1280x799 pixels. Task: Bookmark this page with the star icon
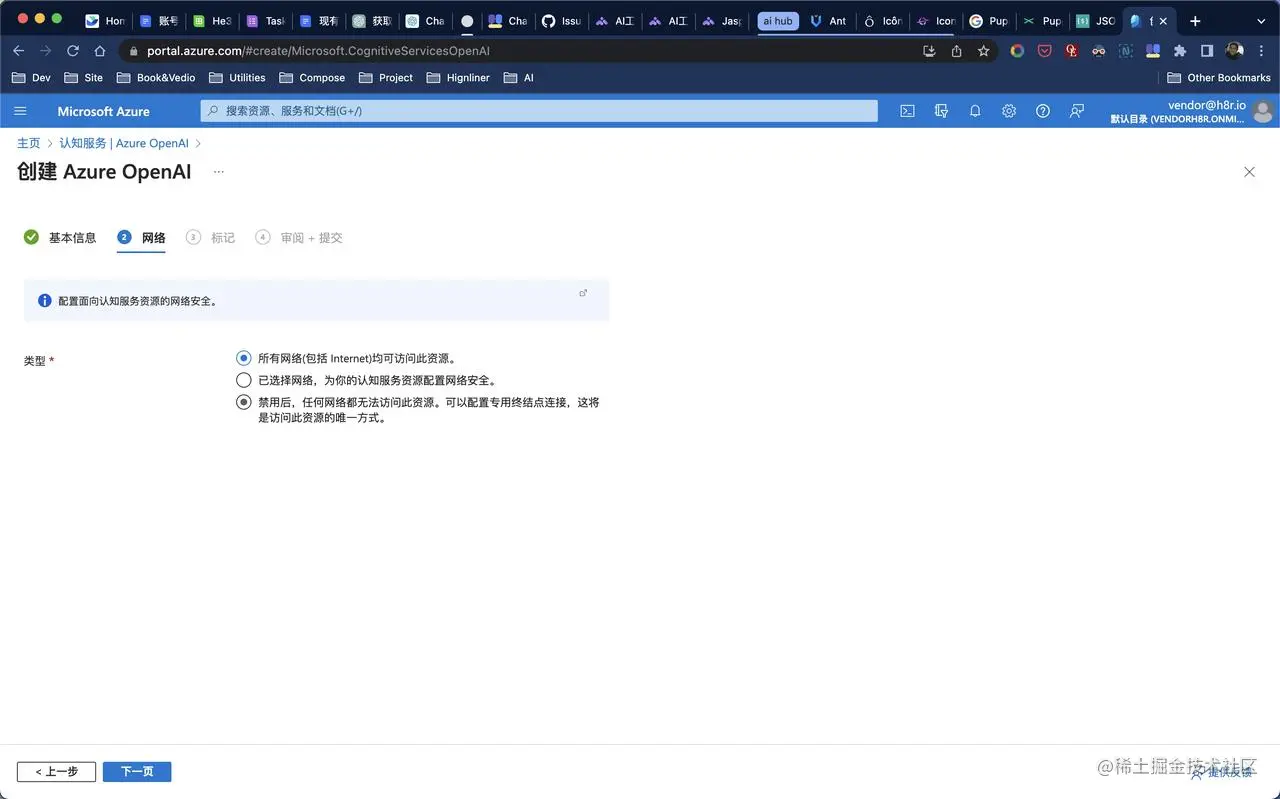(984, 50)
